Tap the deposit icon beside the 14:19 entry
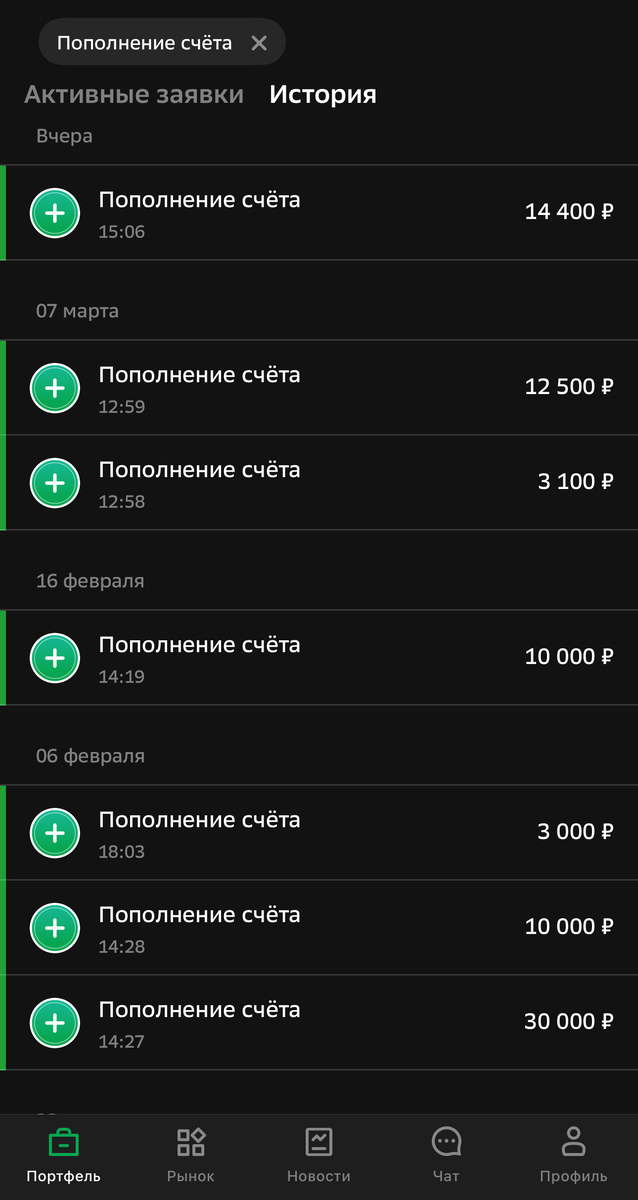 55,658
